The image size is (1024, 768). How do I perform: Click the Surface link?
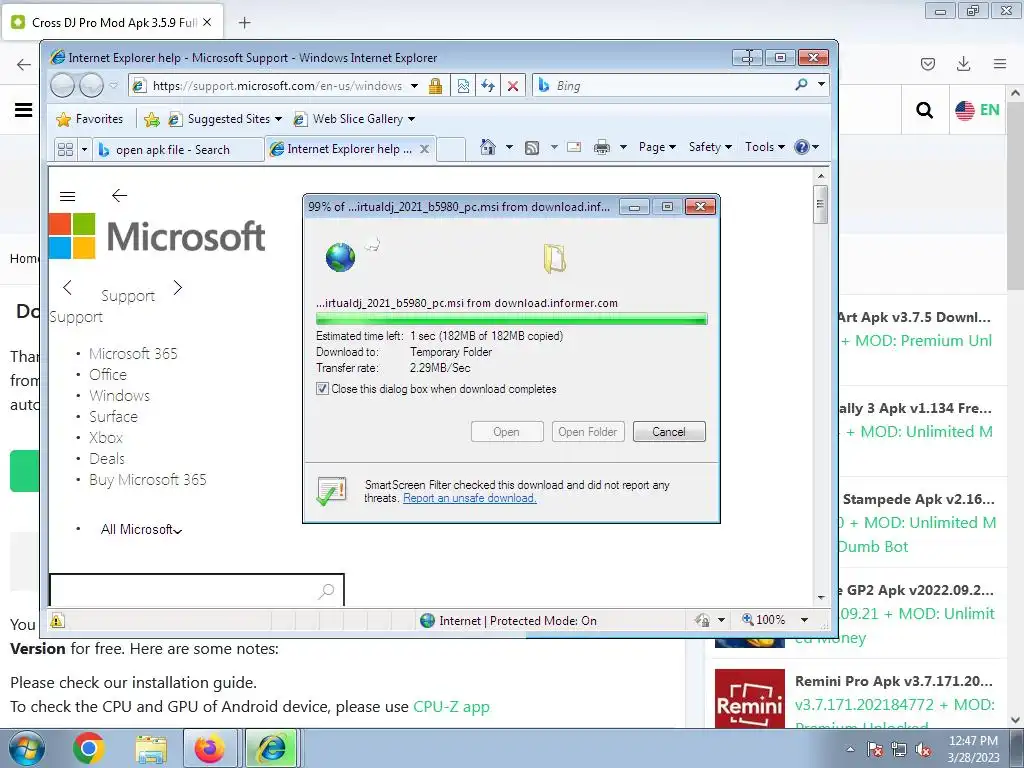(x=114, y=417)
